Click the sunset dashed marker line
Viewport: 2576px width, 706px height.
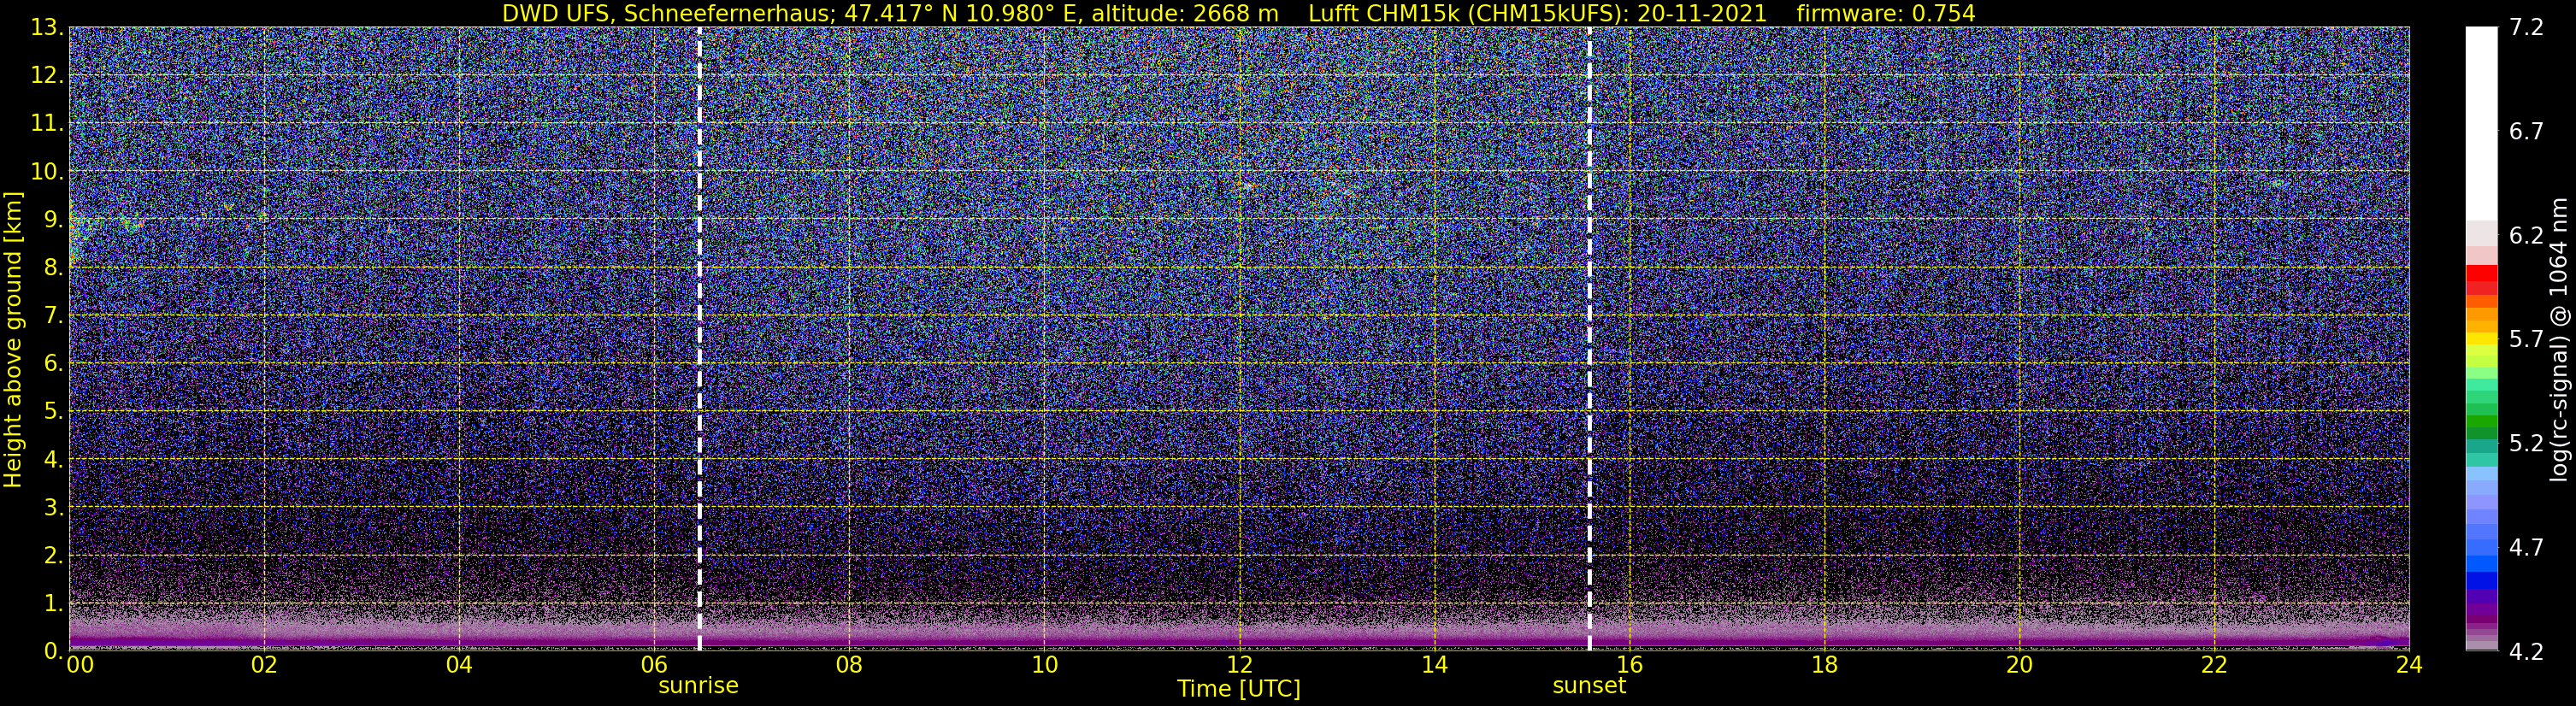point(1589,339)
